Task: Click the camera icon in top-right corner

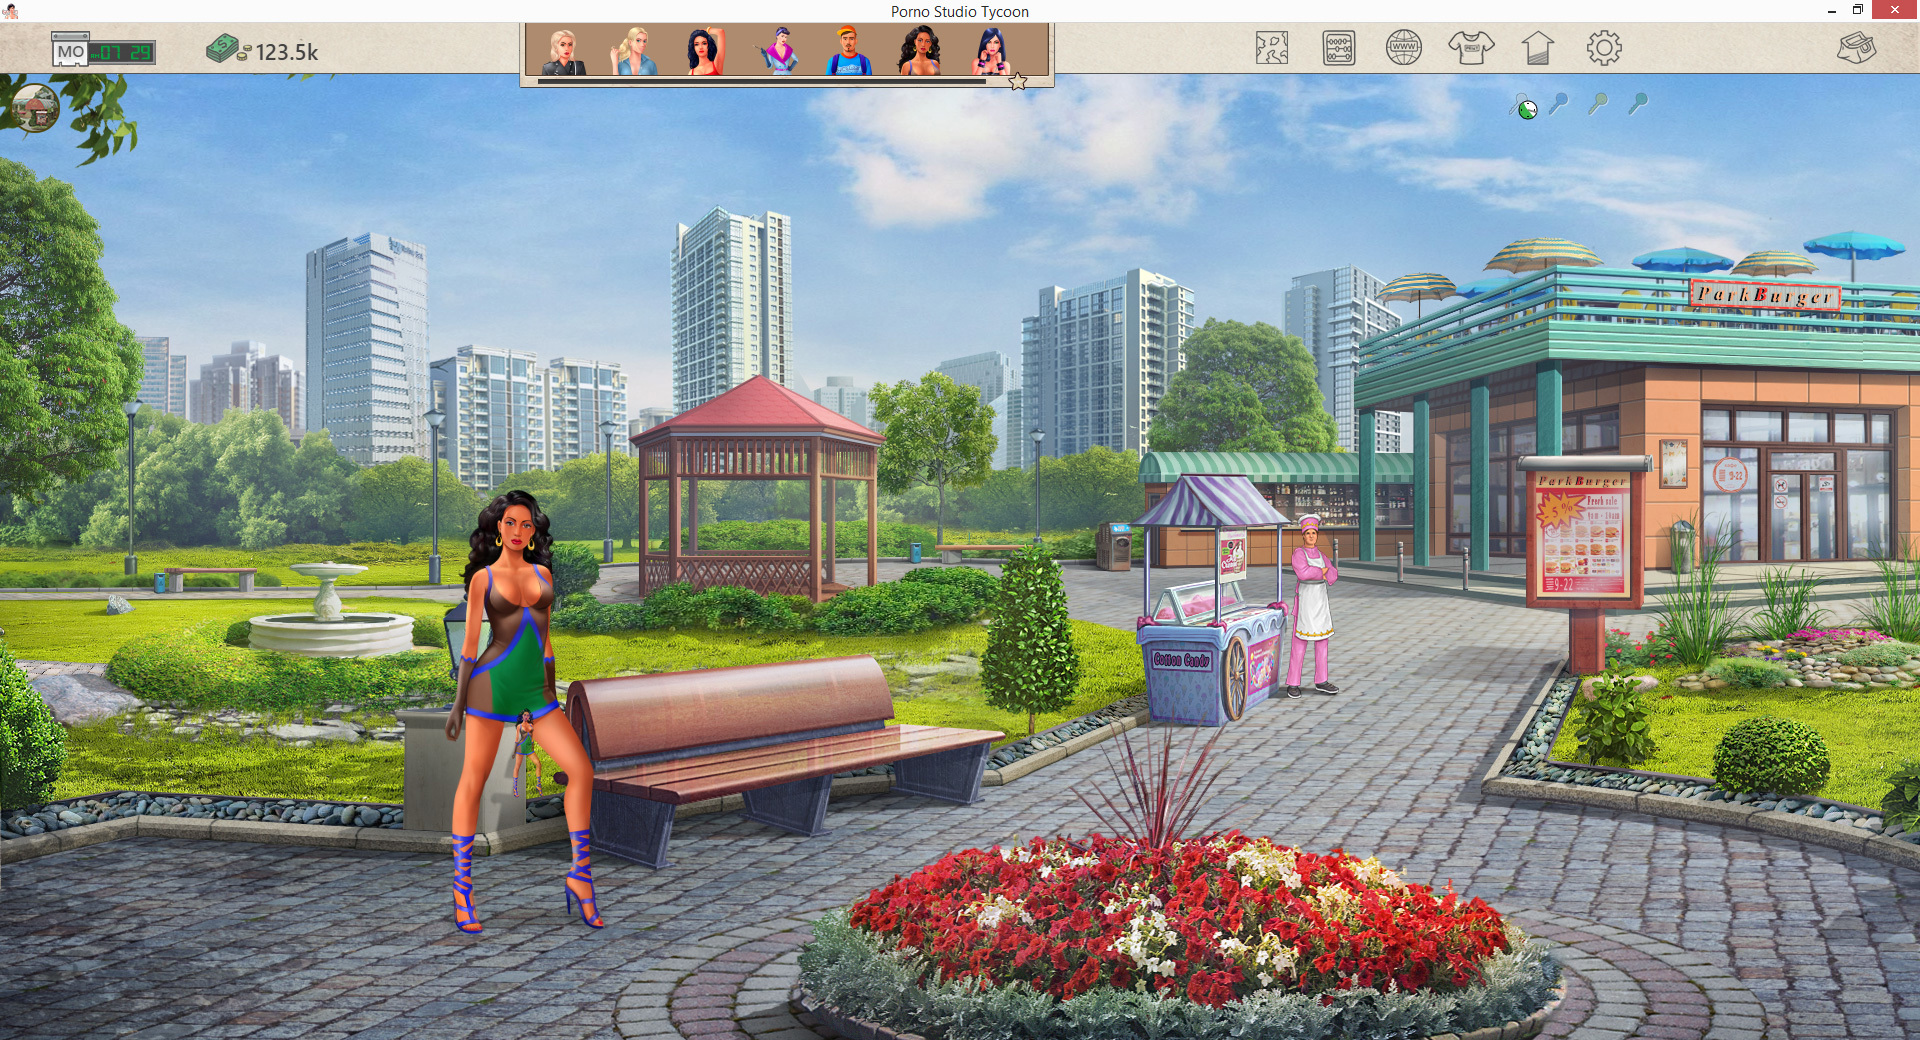Action: coord(1856,48)
